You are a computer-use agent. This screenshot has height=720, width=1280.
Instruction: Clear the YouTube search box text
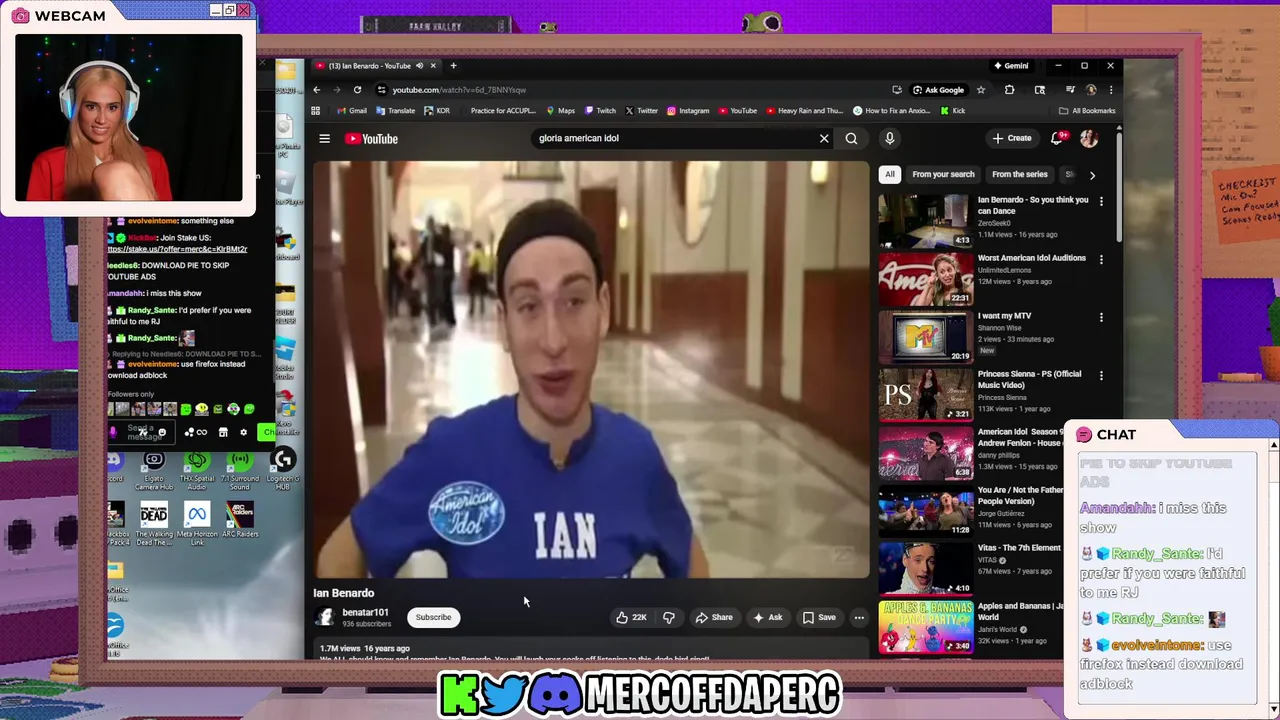(824, 139)
